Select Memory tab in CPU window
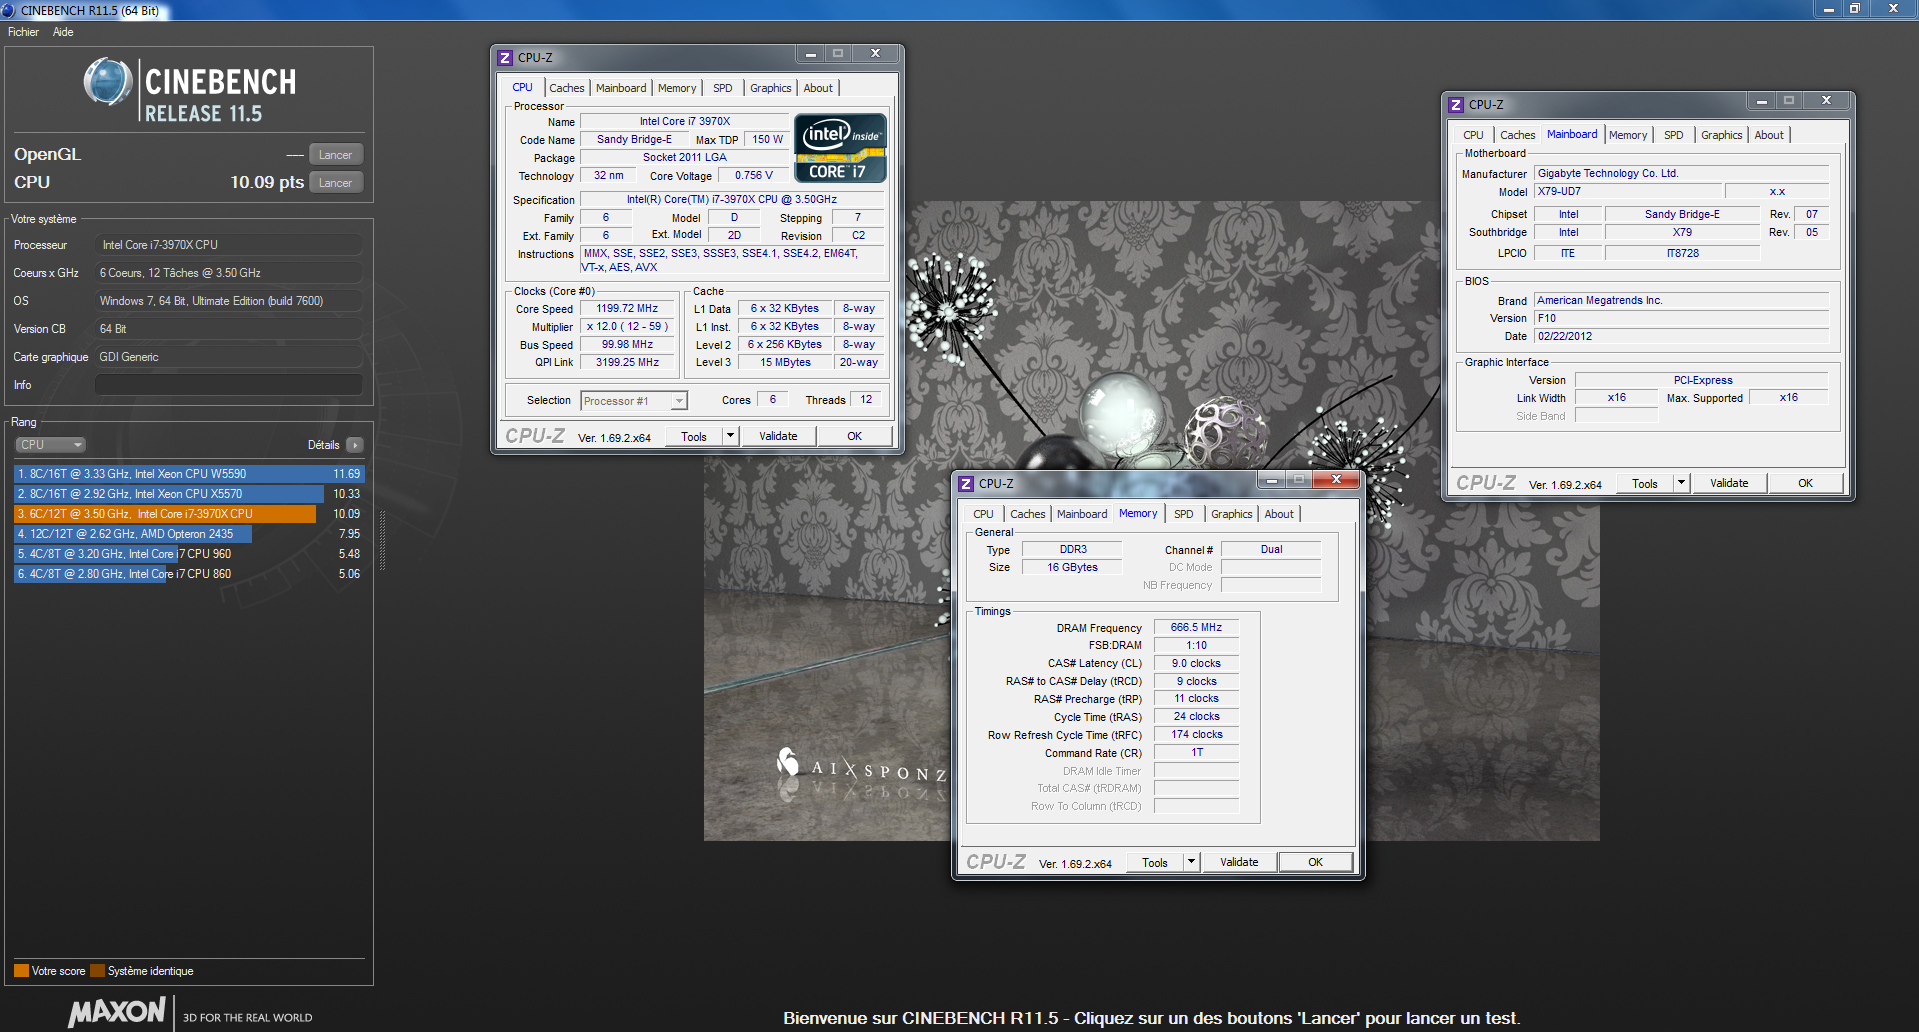The image size is (1919, 1032). 677,88
